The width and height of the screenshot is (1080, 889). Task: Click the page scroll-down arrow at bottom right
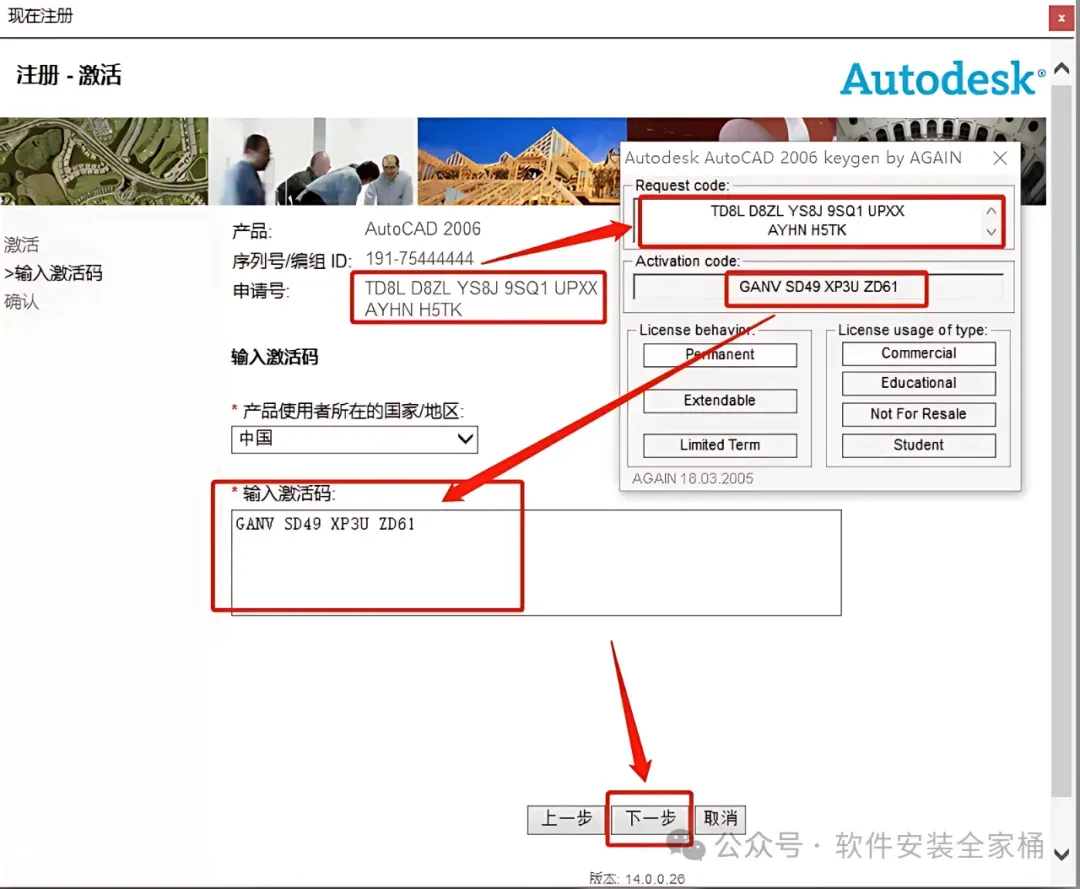pyautogui.click(x=1062, y=854)
